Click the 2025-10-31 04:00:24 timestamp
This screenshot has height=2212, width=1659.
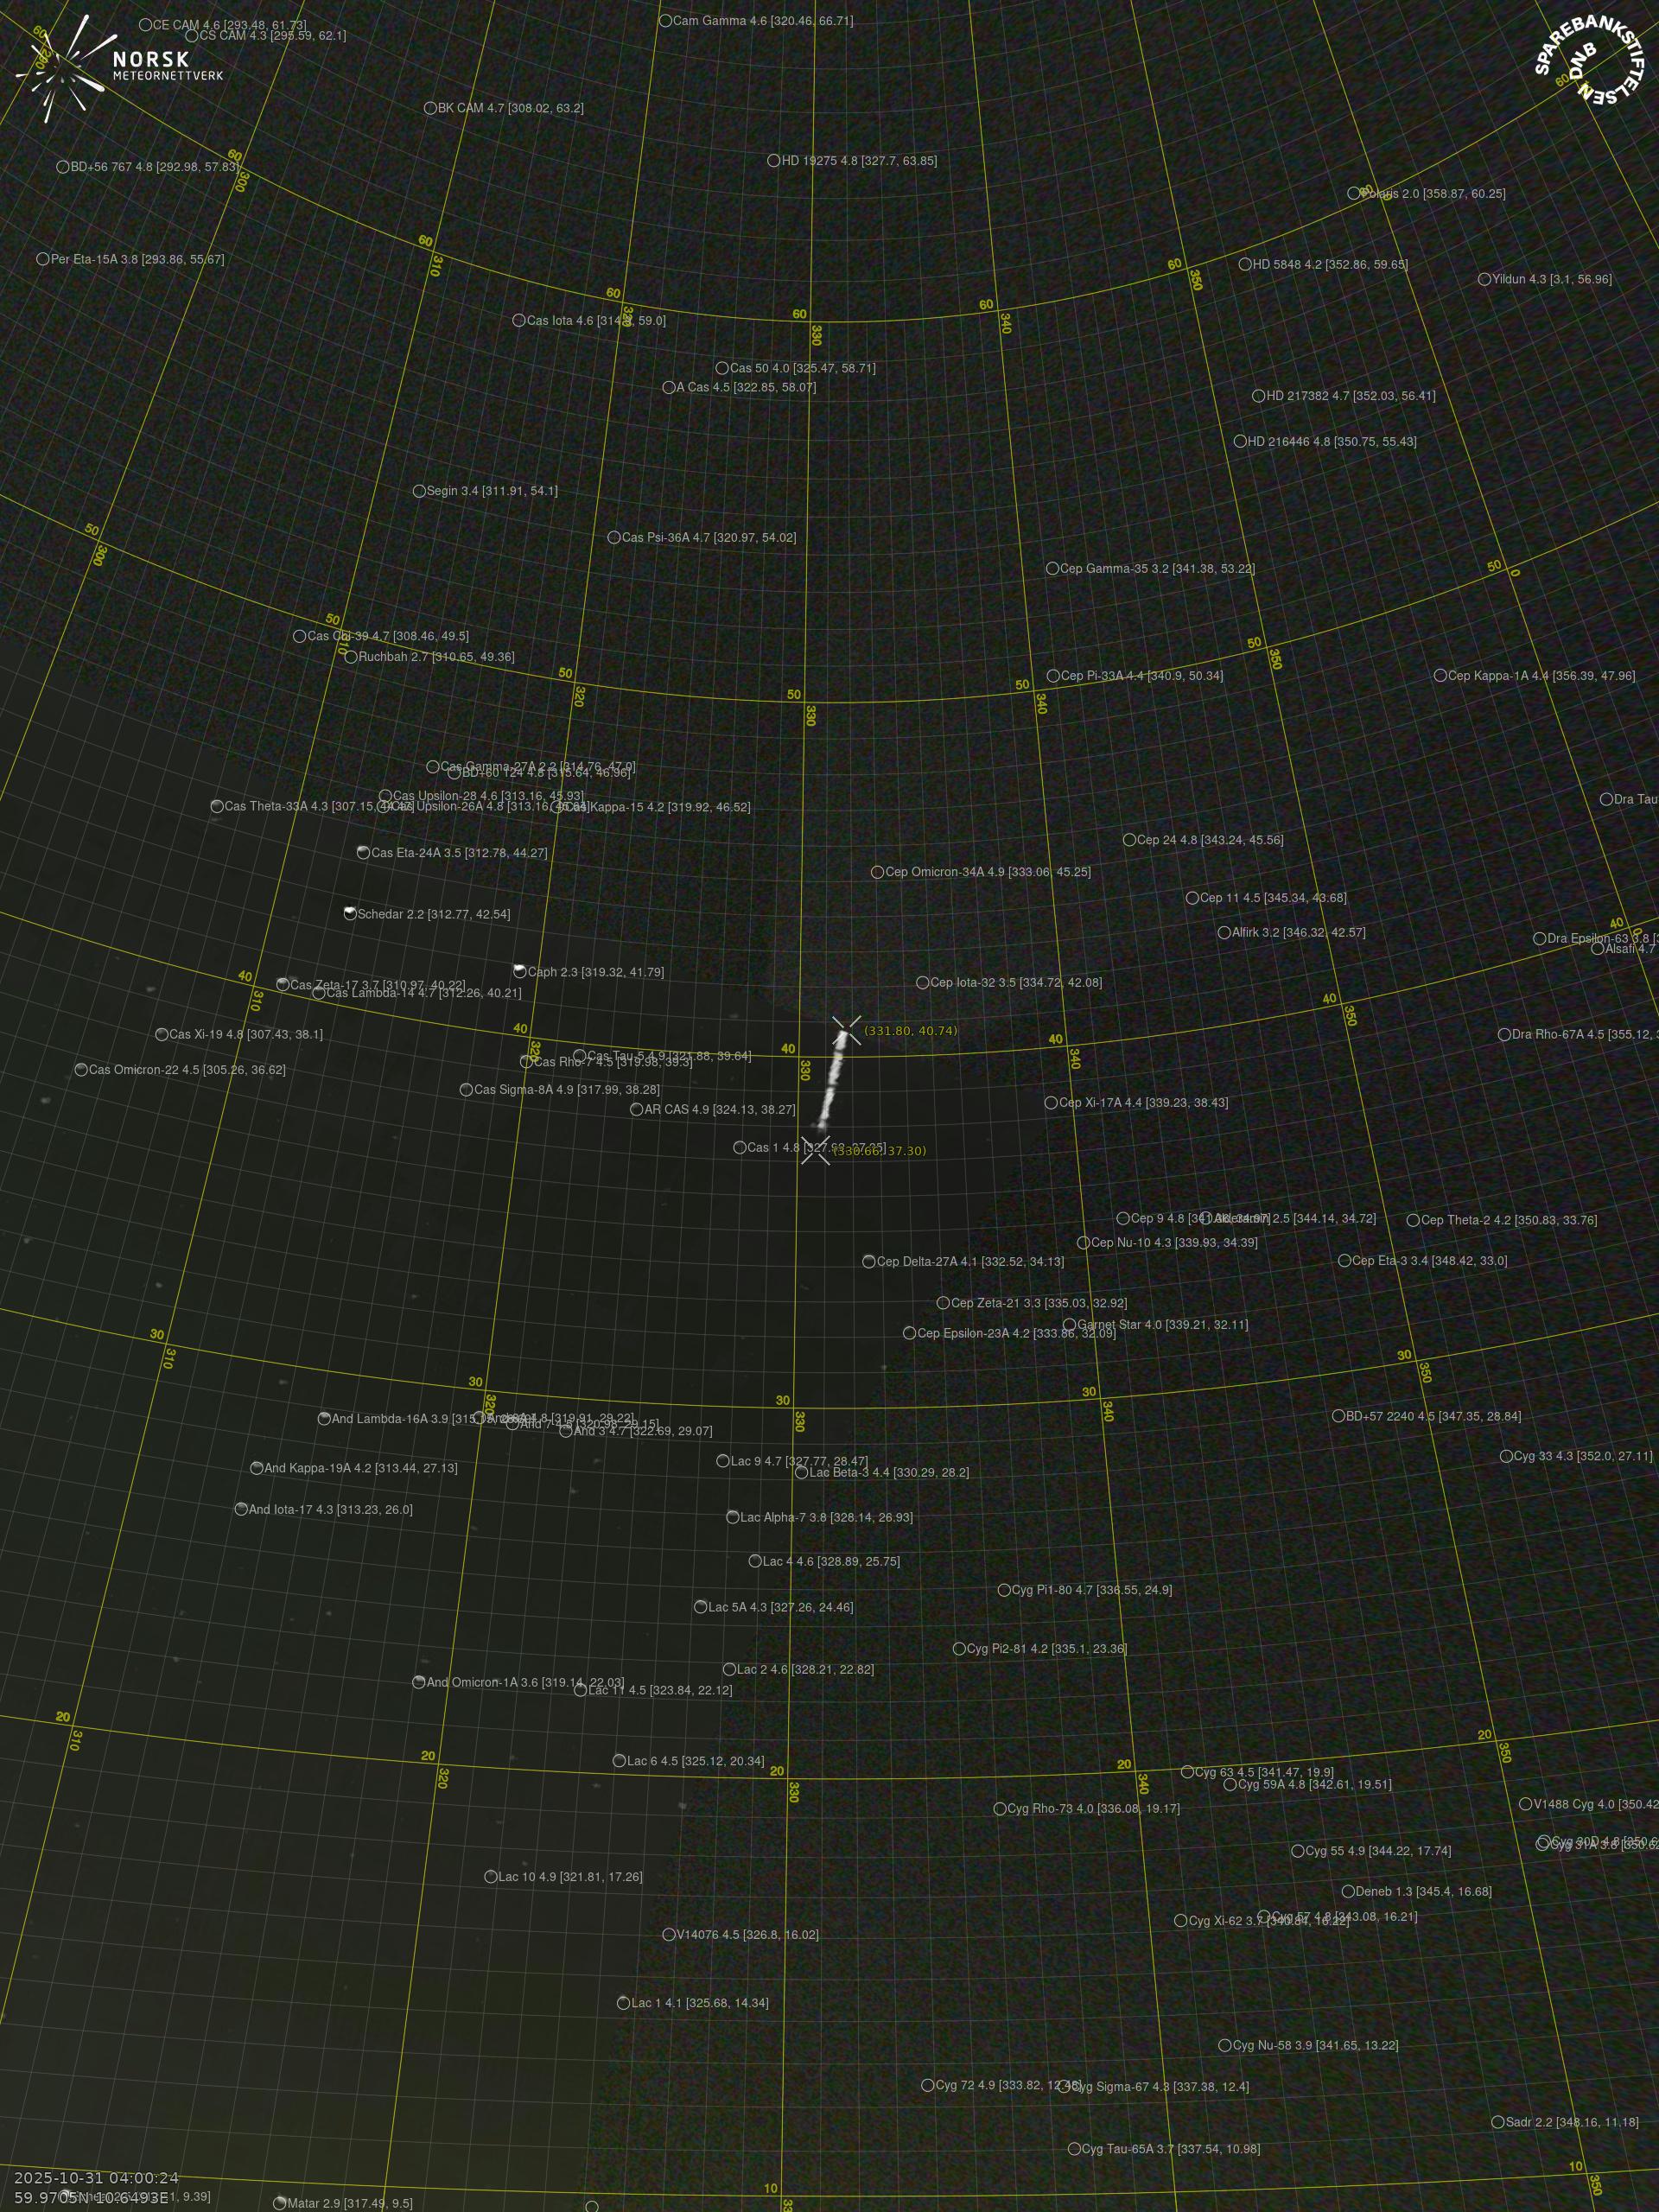pos(96,2177)
